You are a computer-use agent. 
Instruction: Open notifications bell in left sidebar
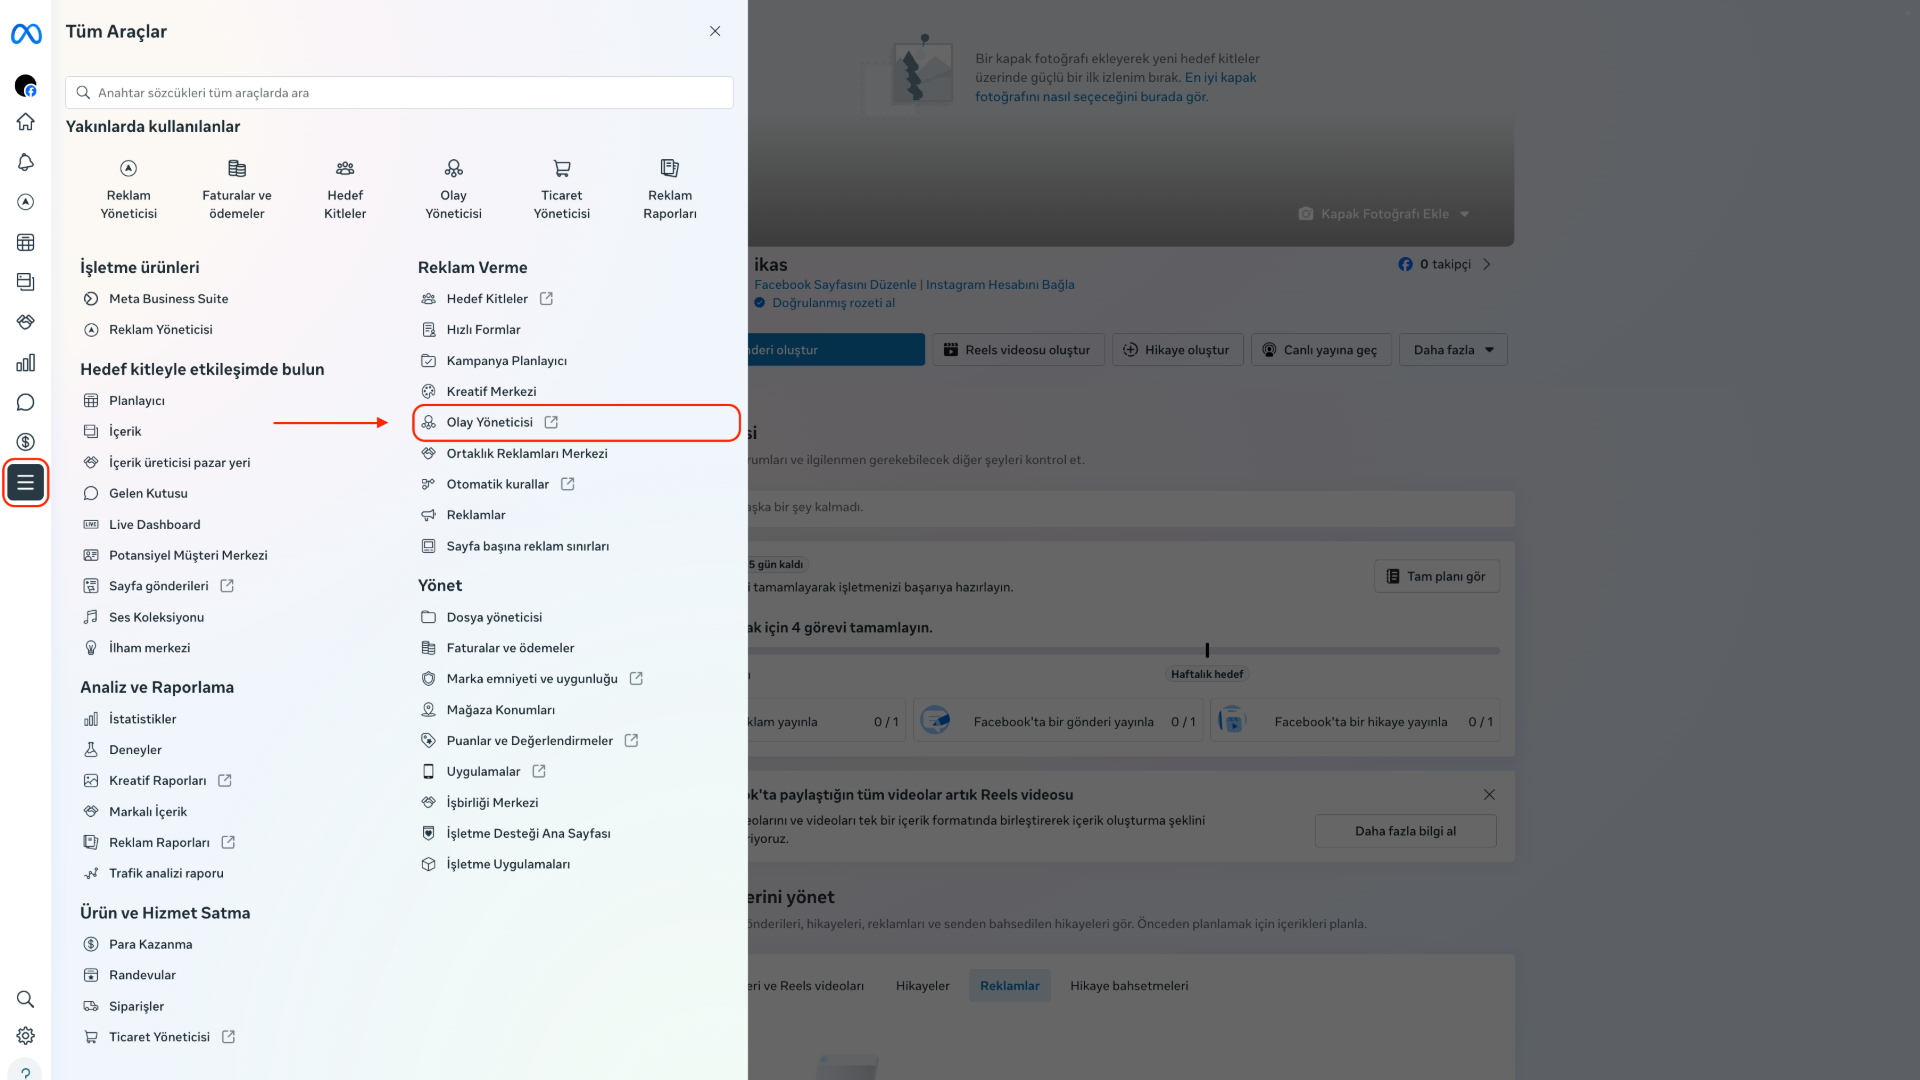click(x=26, y=162)
